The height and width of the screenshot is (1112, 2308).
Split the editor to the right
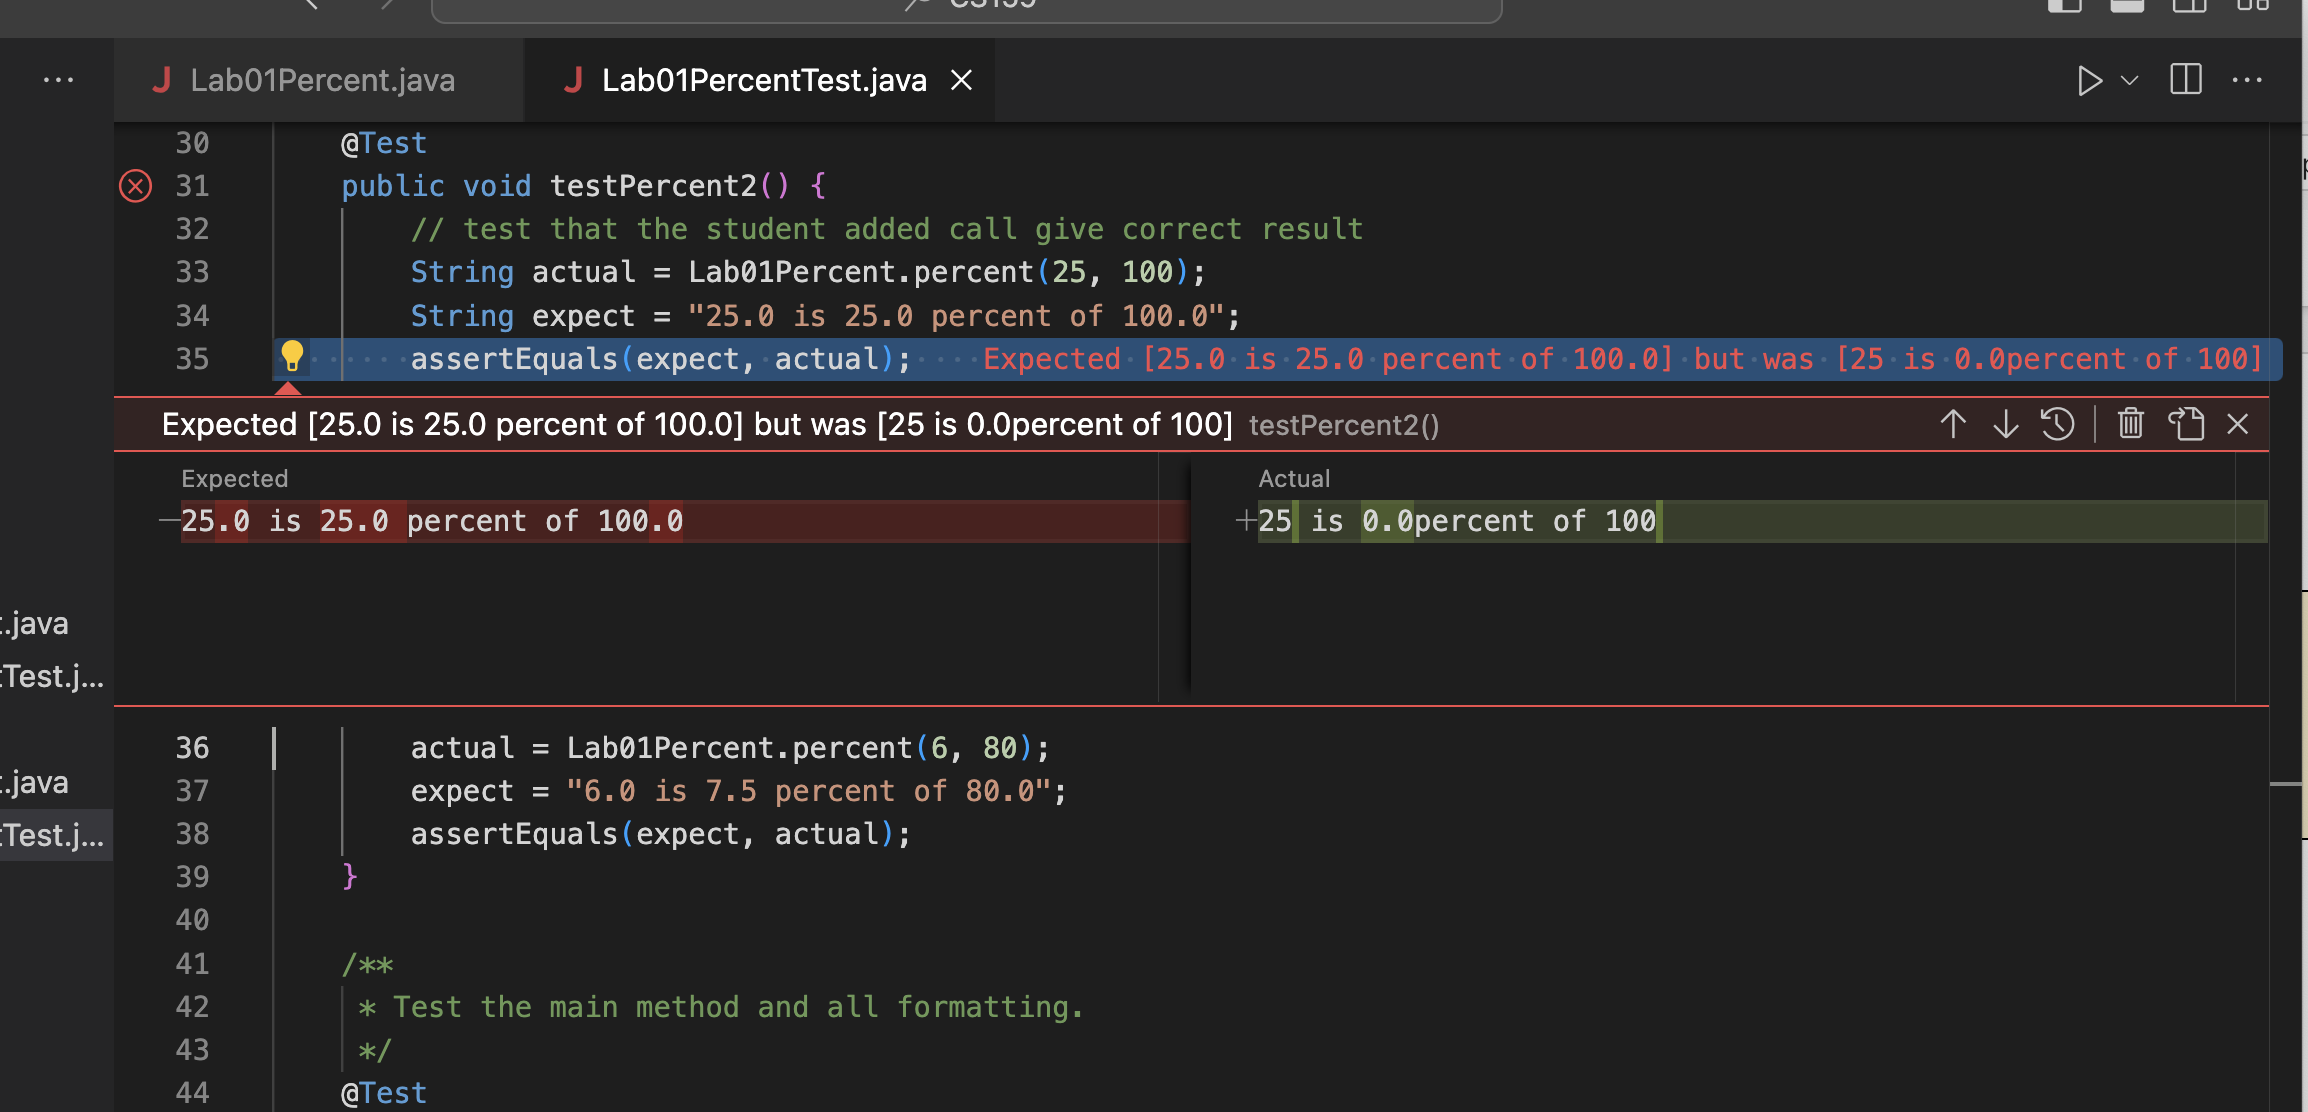pyautogui.click(x=2186, y=80)
